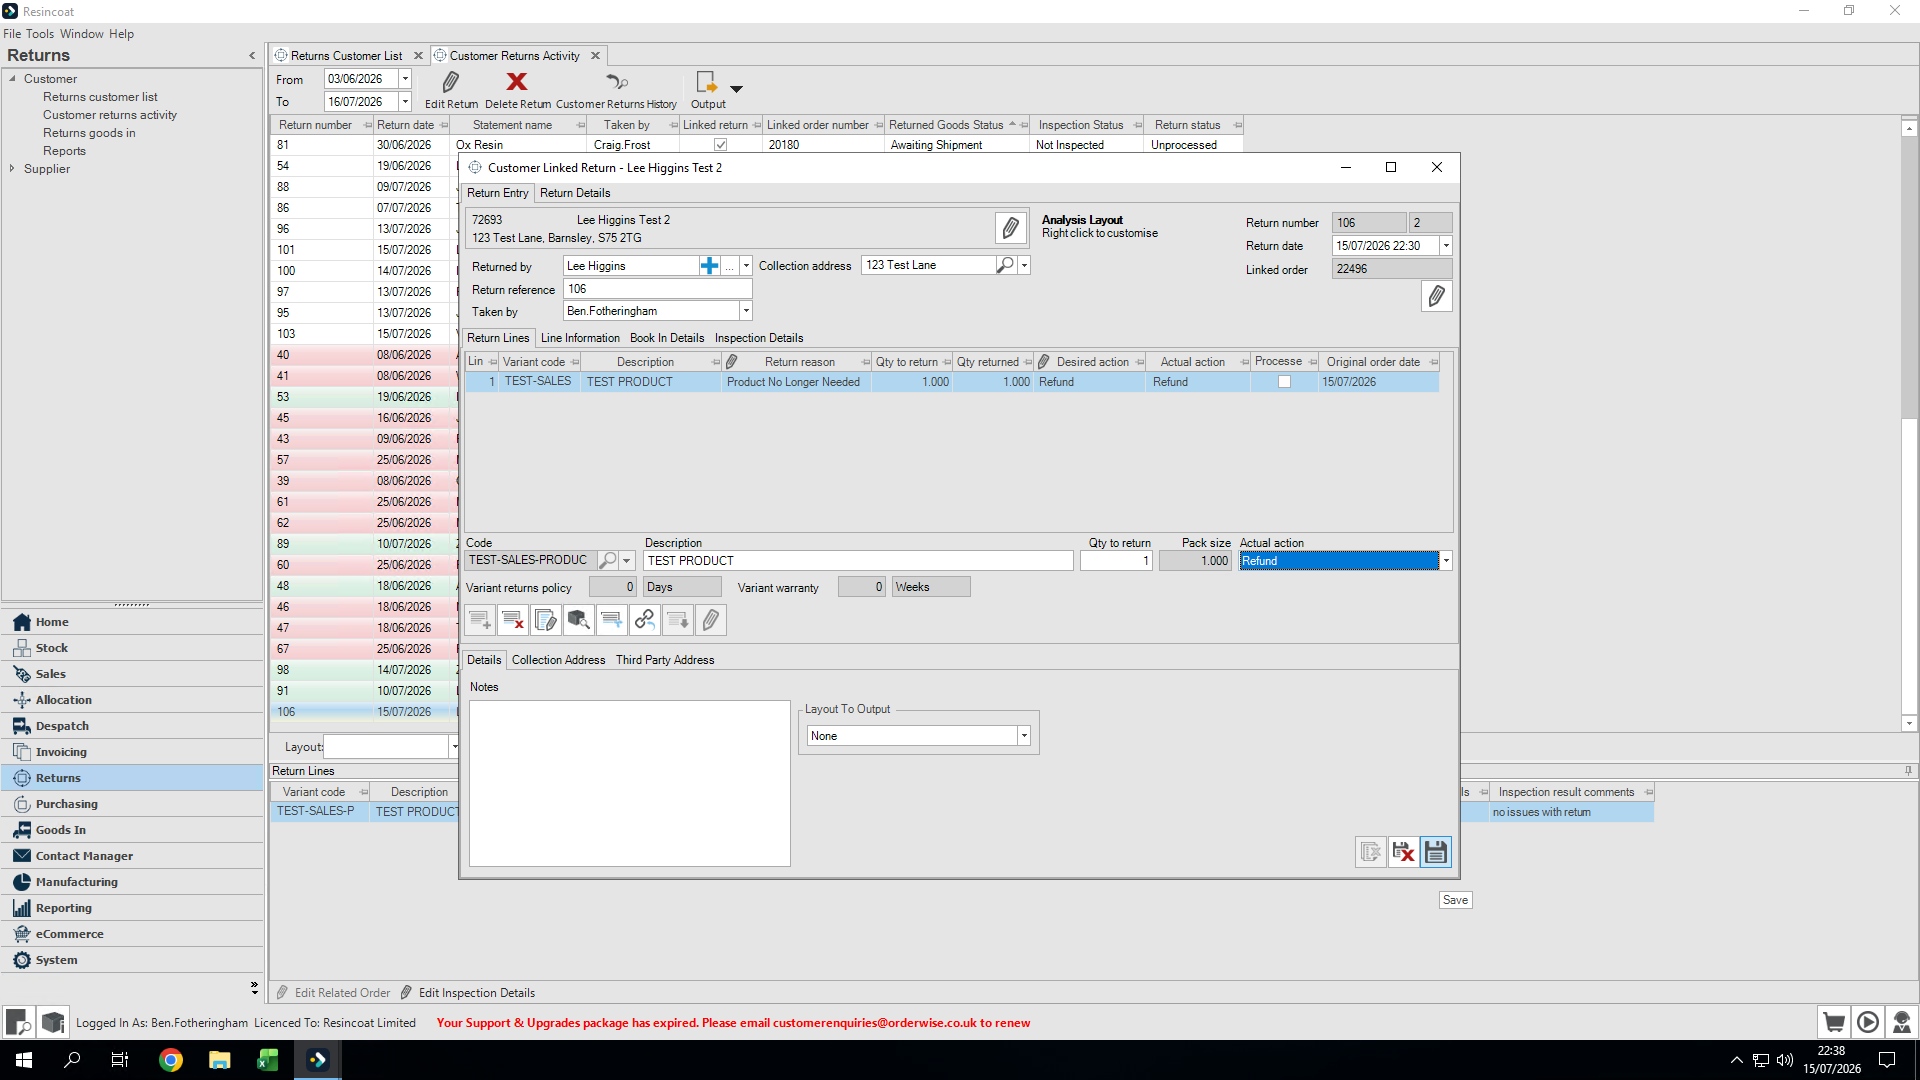Click the line toolbar paperclip attachment icon
Screen dimensions: 1920x1080
(711, 621)
